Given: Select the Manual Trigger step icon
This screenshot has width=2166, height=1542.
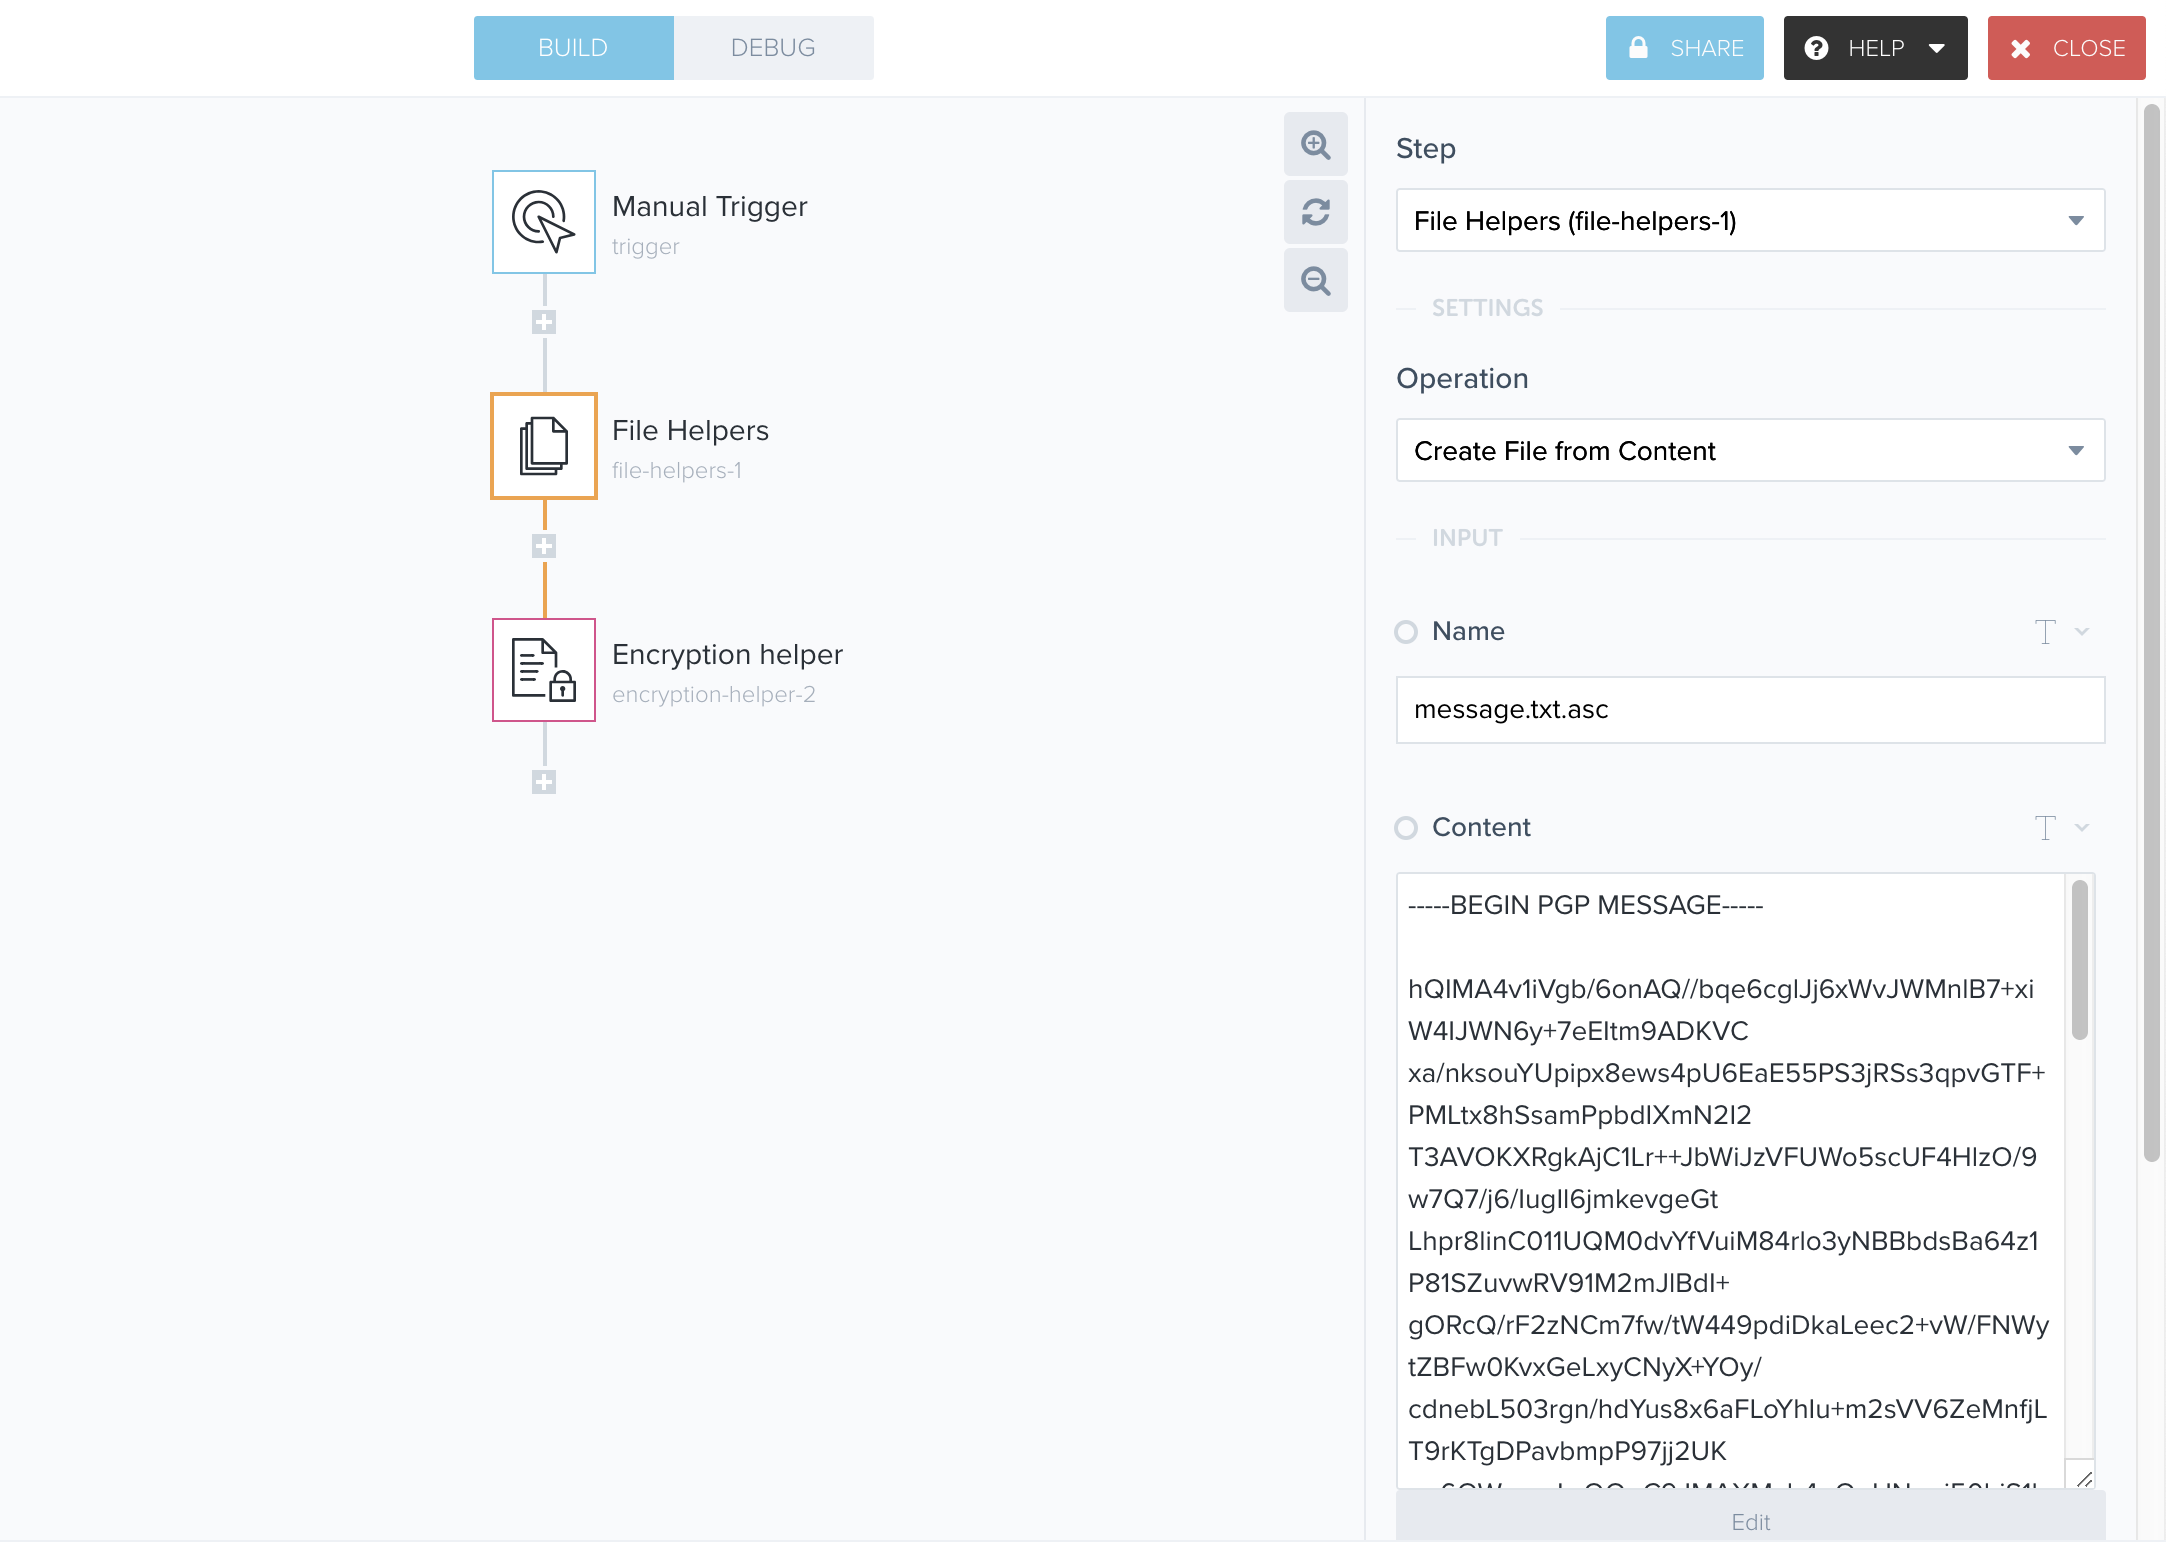Looking at the screenshot, I should pyautogui.click(x=543, y=221).
